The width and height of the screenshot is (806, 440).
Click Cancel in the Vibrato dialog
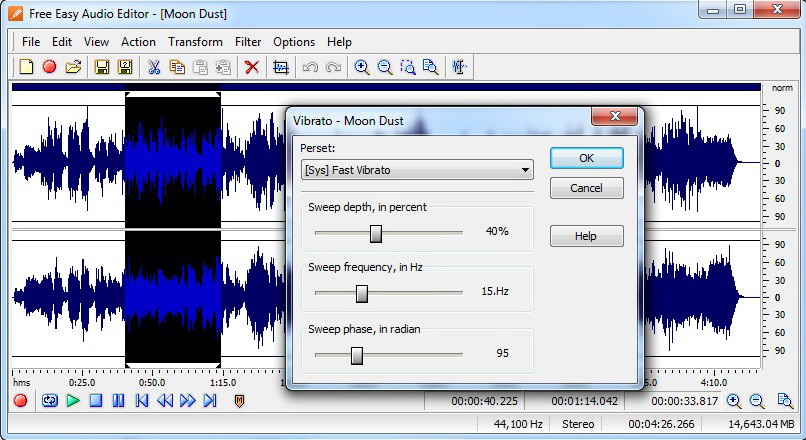[586, 188]
